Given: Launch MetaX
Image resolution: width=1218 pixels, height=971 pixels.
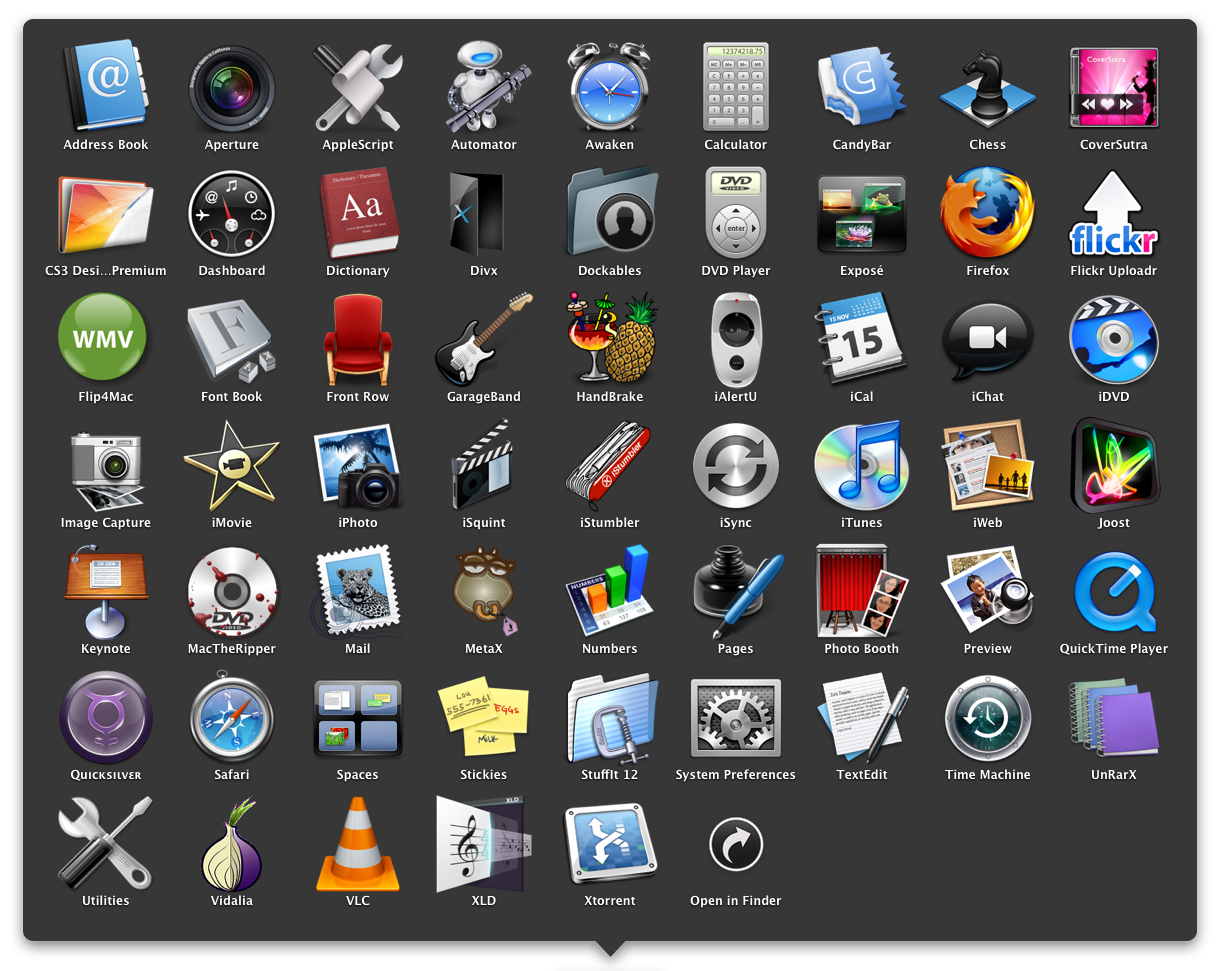Looking at the screenshot, I should [484, 591].
